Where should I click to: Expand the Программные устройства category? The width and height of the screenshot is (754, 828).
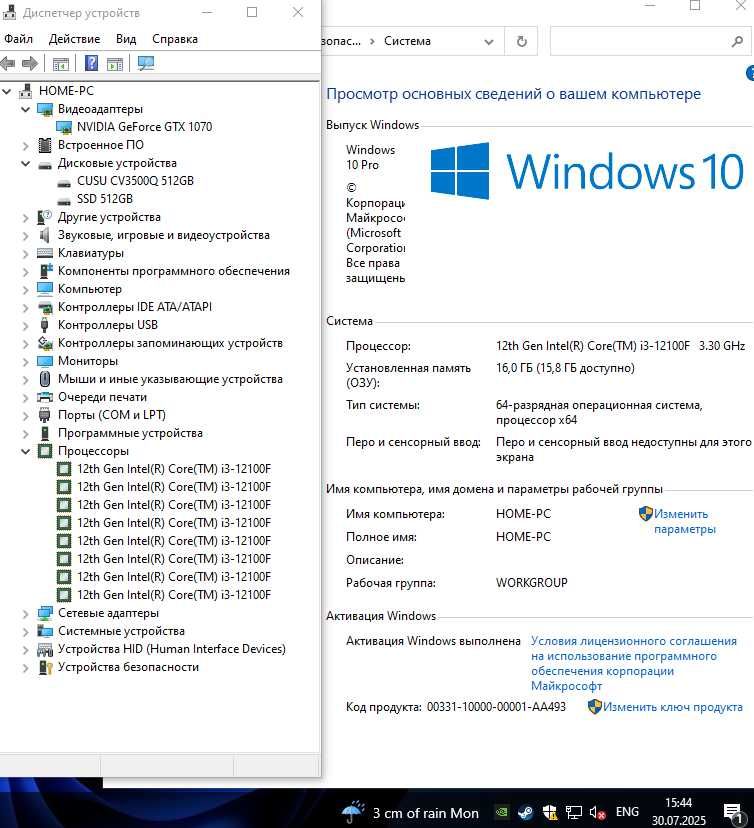pos(25,434)
